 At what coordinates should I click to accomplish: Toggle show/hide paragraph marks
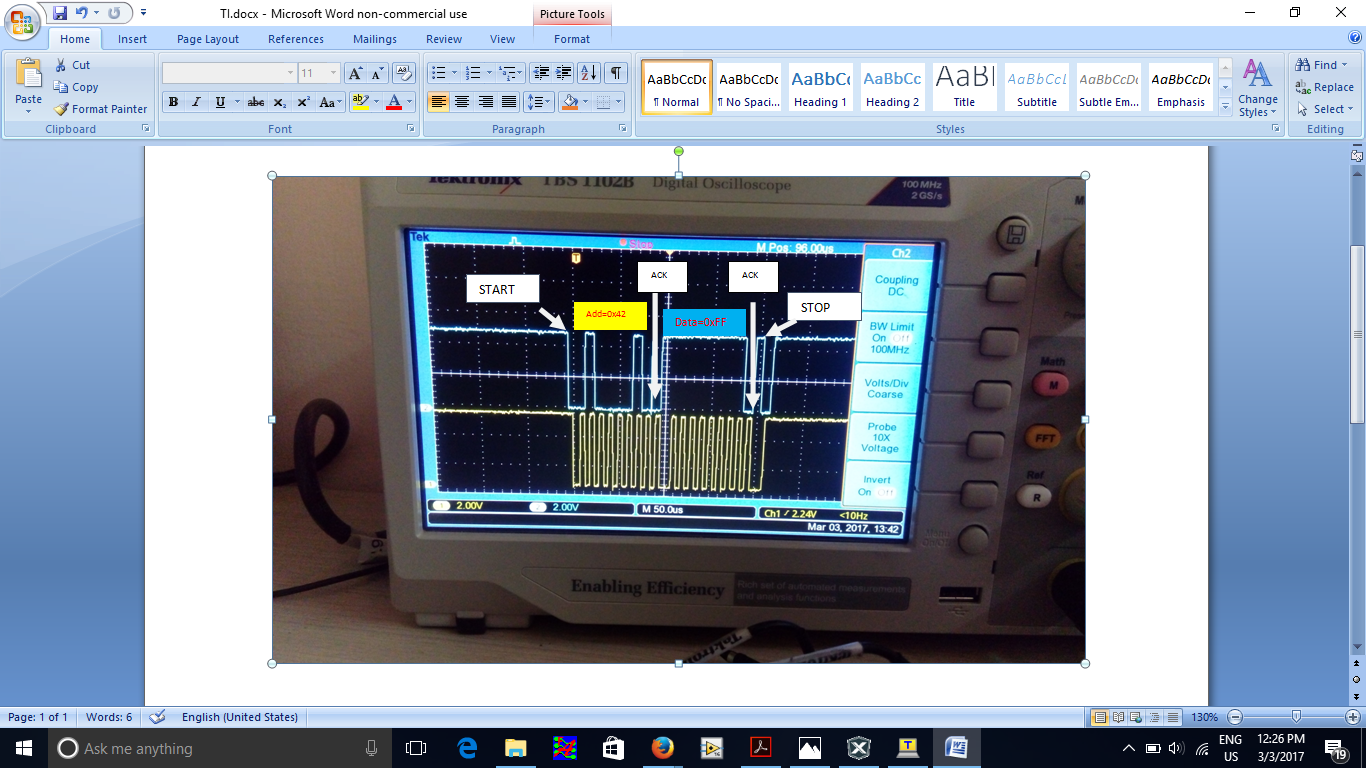(x=616, y=73)
